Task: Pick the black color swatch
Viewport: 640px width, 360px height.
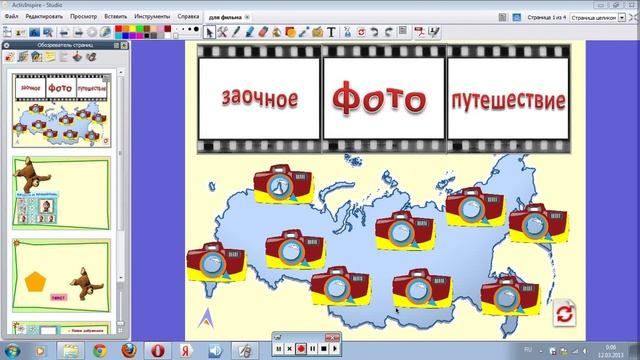Action: click(147, 36)
